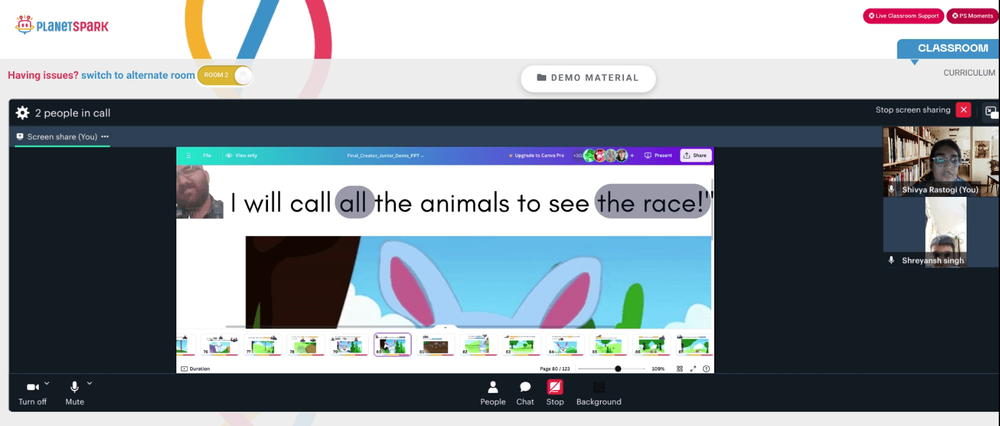Select slide thumbnail 84
Viewport: 1000px width, 426px height.
tap(565, 345)
